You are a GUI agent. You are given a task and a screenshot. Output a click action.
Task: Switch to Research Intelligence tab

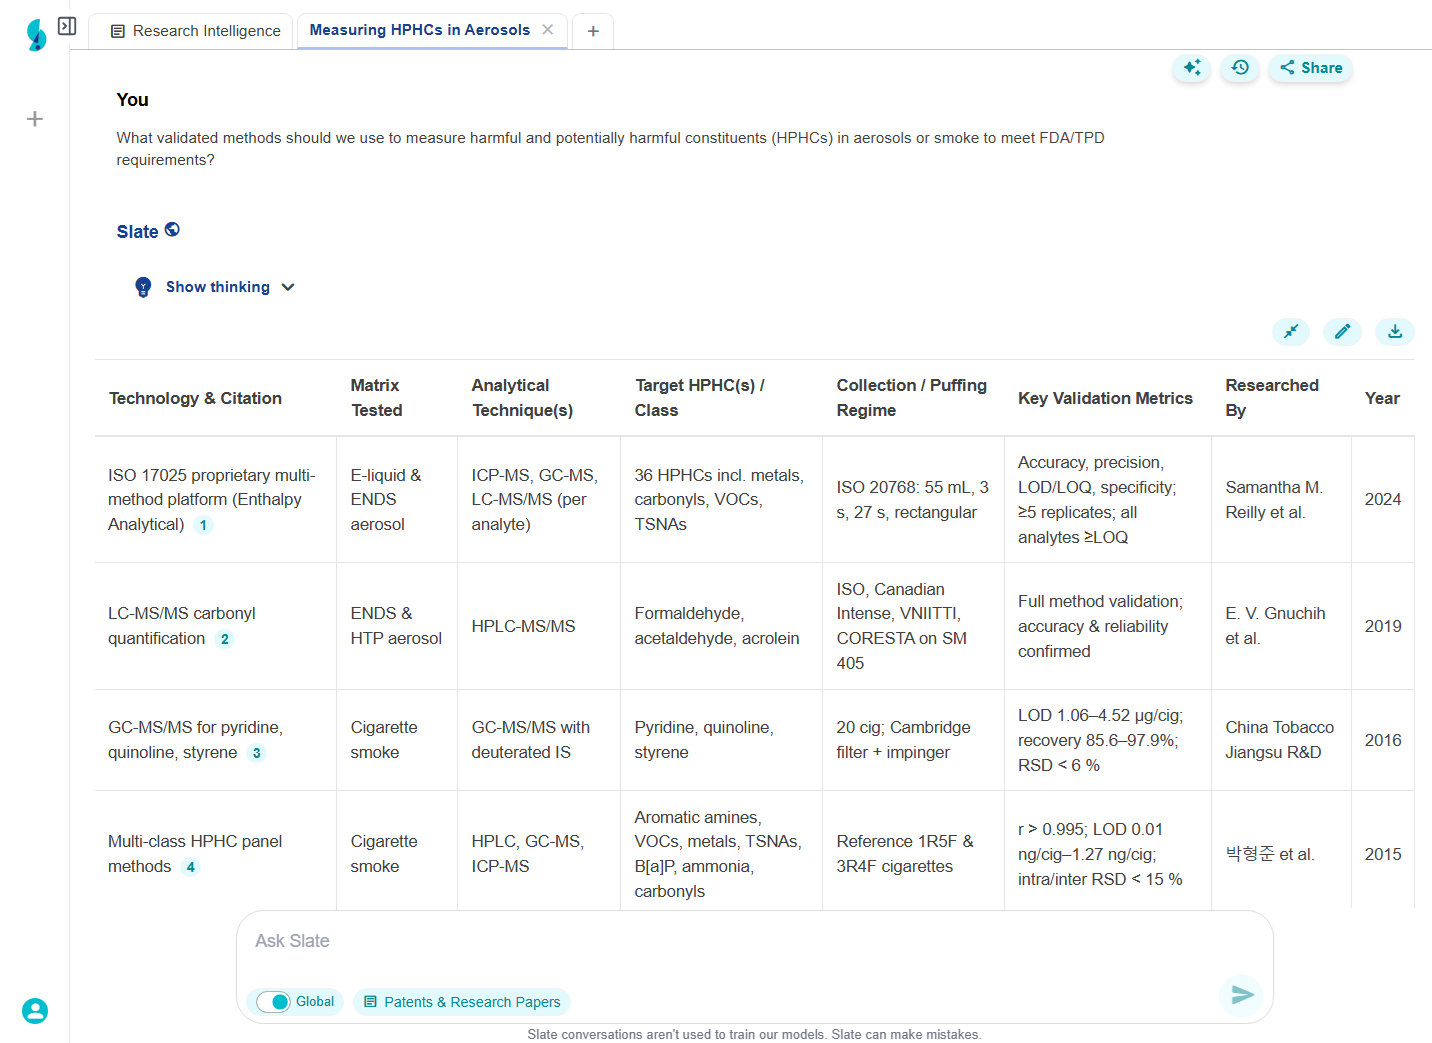[195, 31]
